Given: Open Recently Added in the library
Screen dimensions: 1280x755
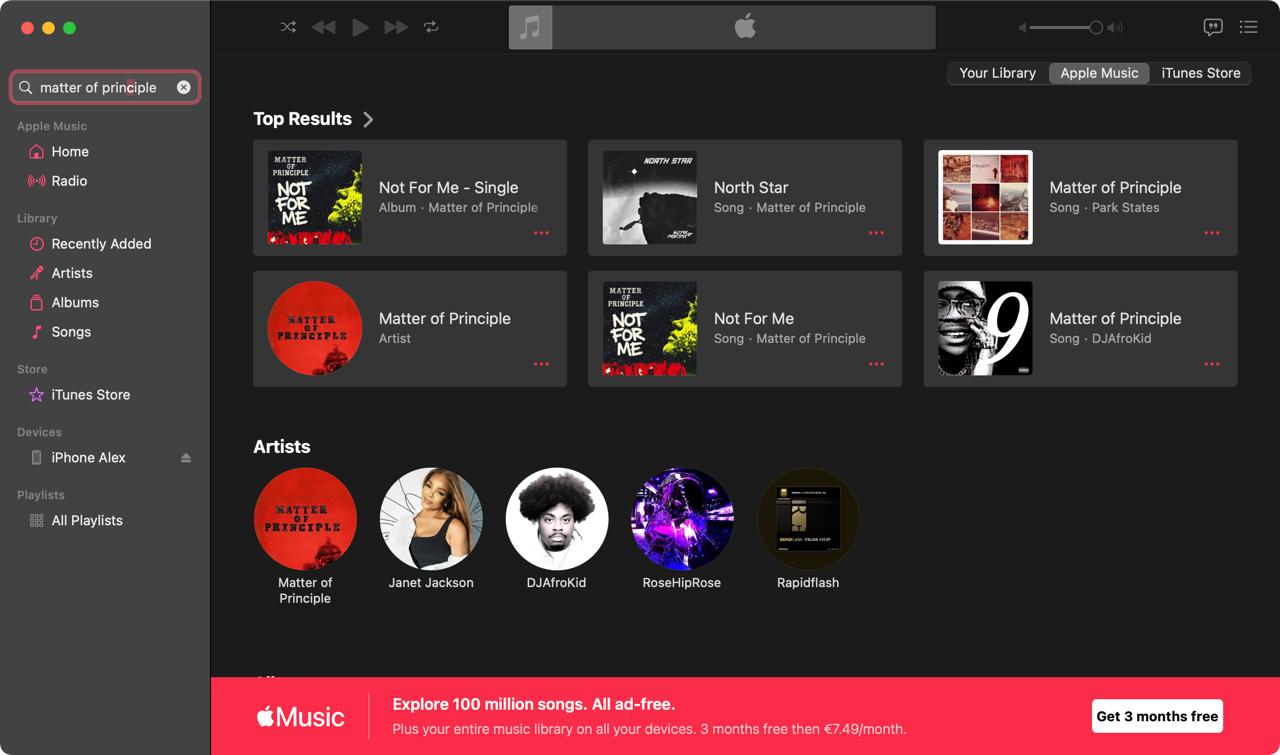Looking at the screenshot, I should 101,244.
